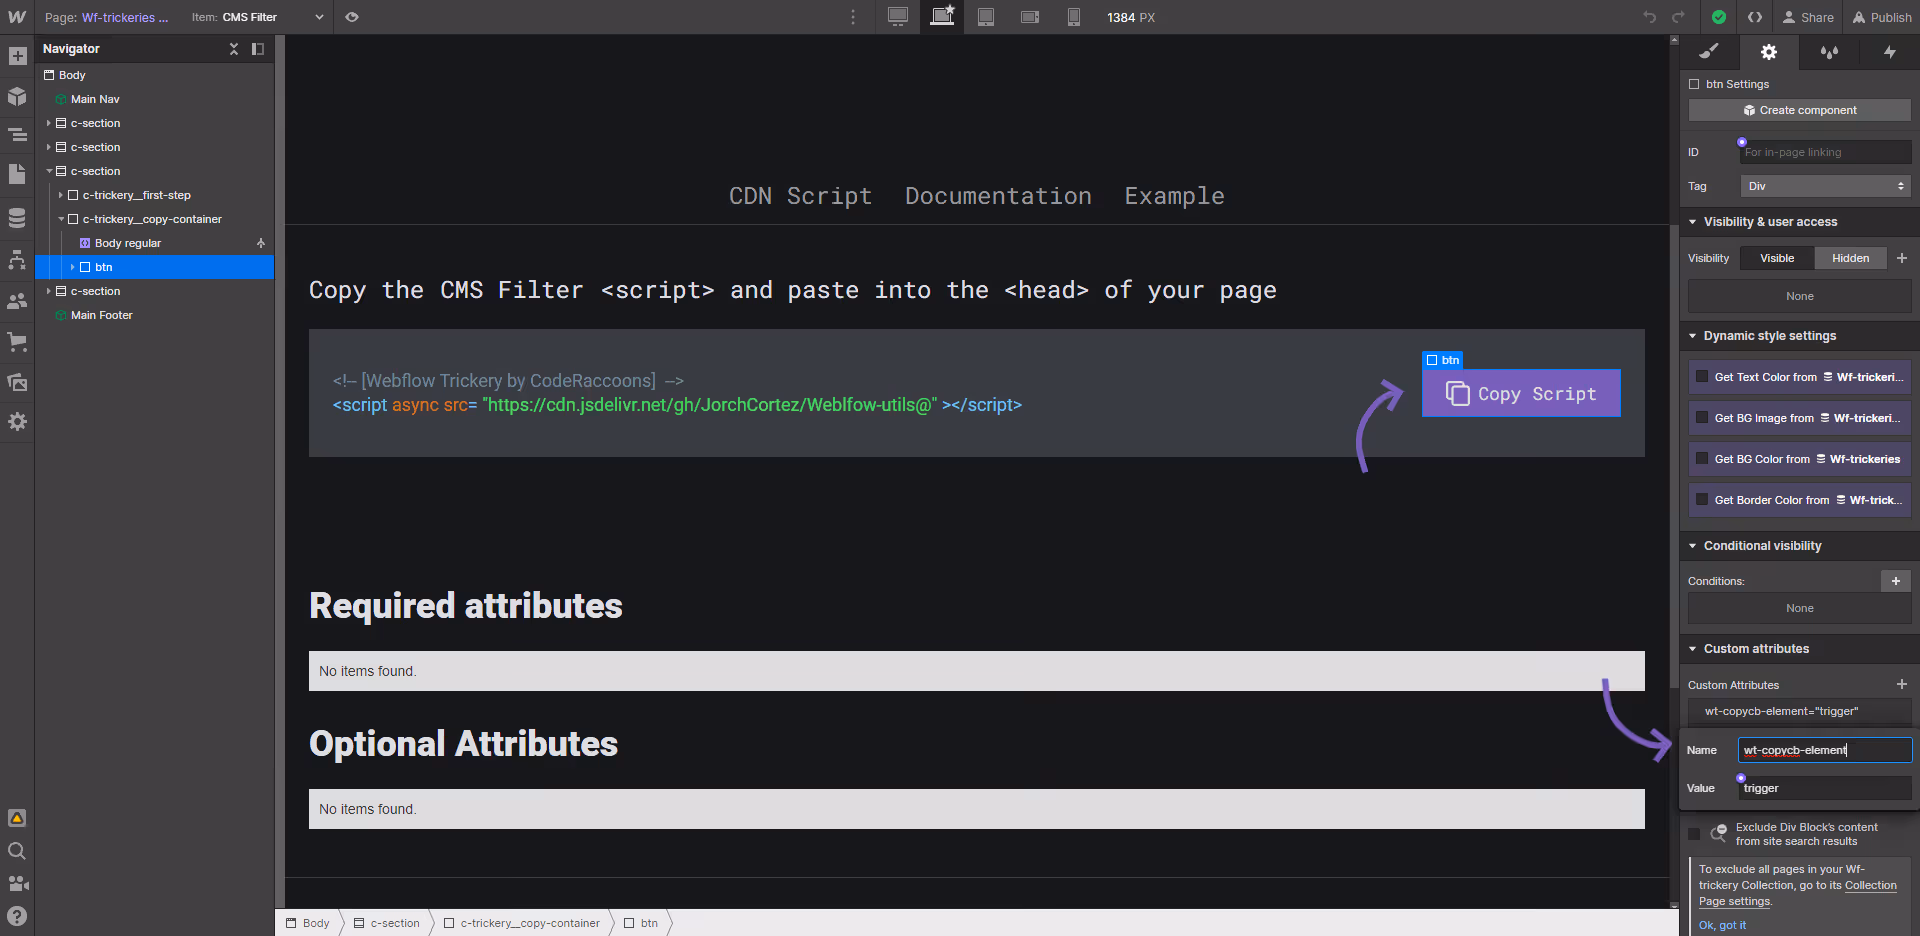Open the code export brackets icon
Image resolution: width=1920 pixels, height=936 pixels.
click(x=1755, y=17)
